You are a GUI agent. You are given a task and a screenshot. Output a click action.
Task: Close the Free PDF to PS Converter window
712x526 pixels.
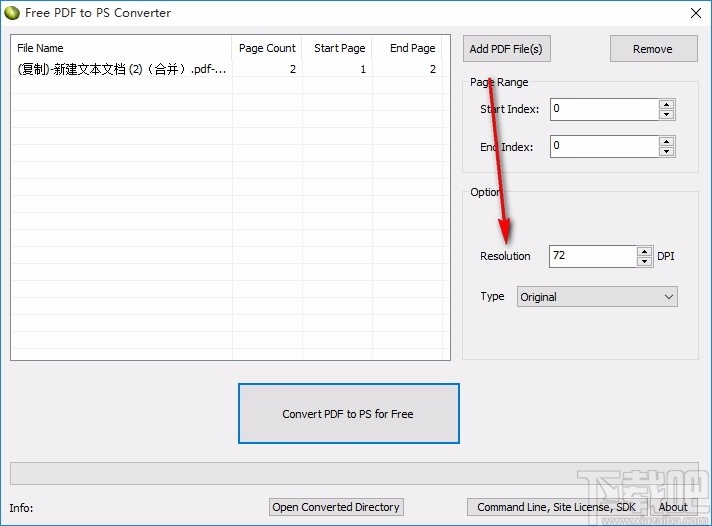(696, 13)
